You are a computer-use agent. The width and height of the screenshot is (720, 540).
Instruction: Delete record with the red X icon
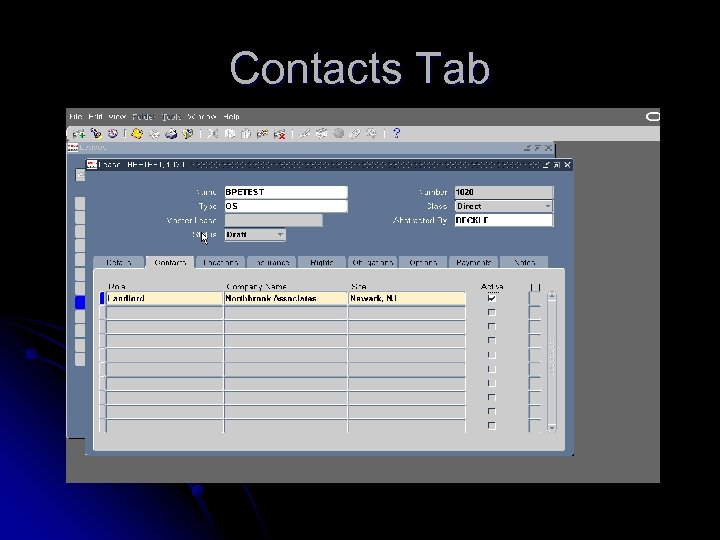[x=279, y=134]
